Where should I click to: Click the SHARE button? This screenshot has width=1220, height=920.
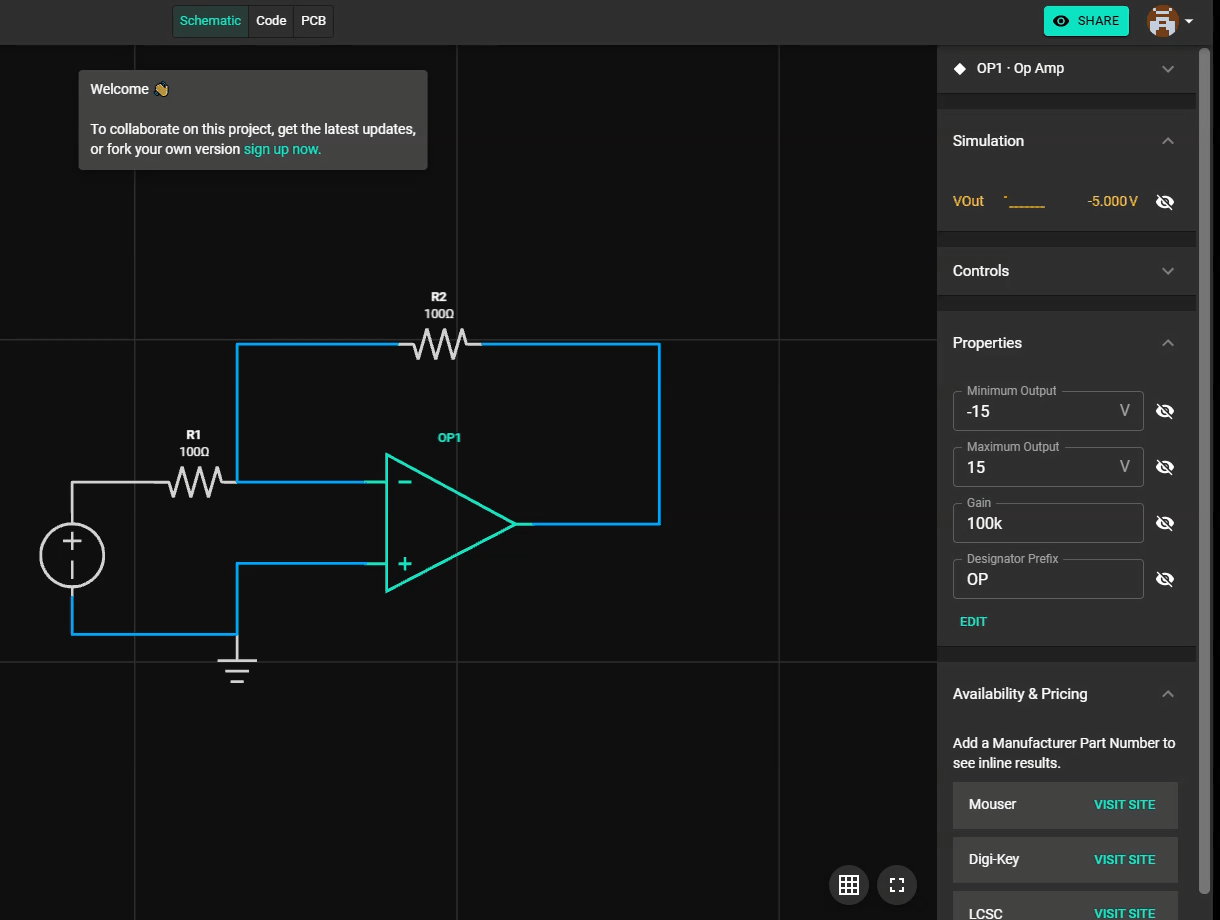pyautogui.click(x=1086, y=21)
